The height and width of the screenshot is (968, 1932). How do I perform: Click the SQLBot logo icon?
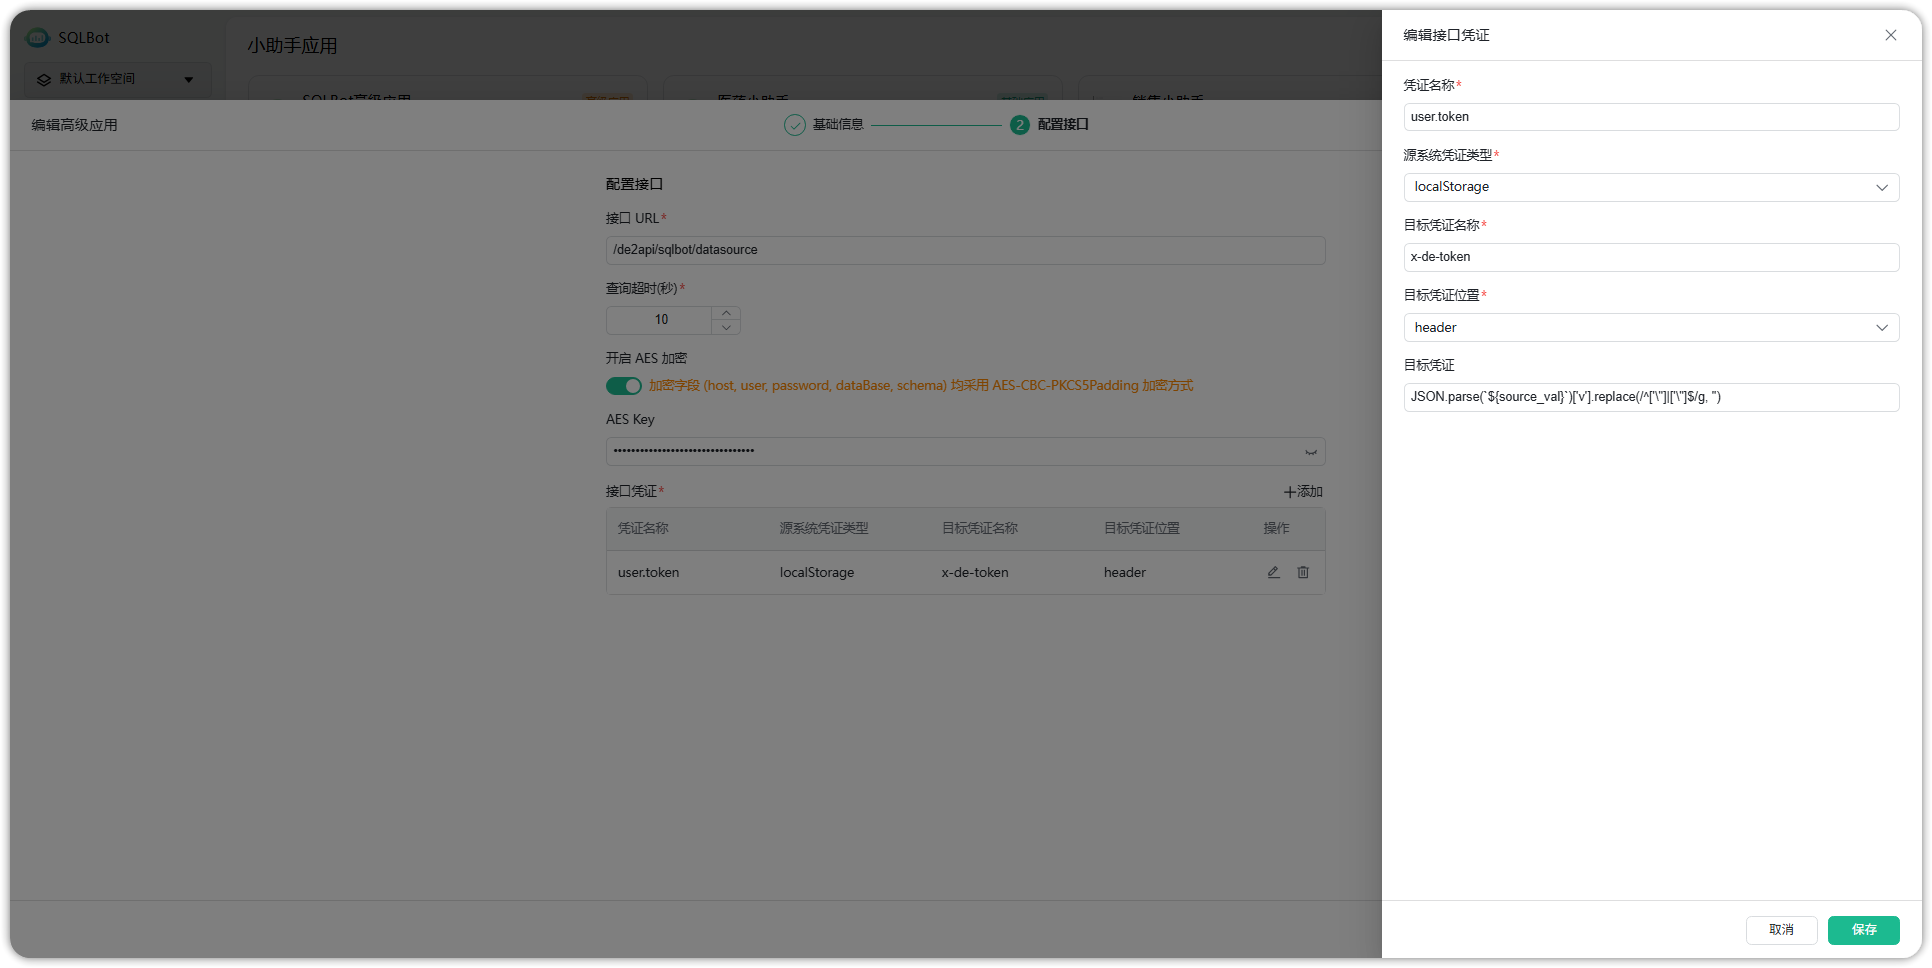coord(38,38)
